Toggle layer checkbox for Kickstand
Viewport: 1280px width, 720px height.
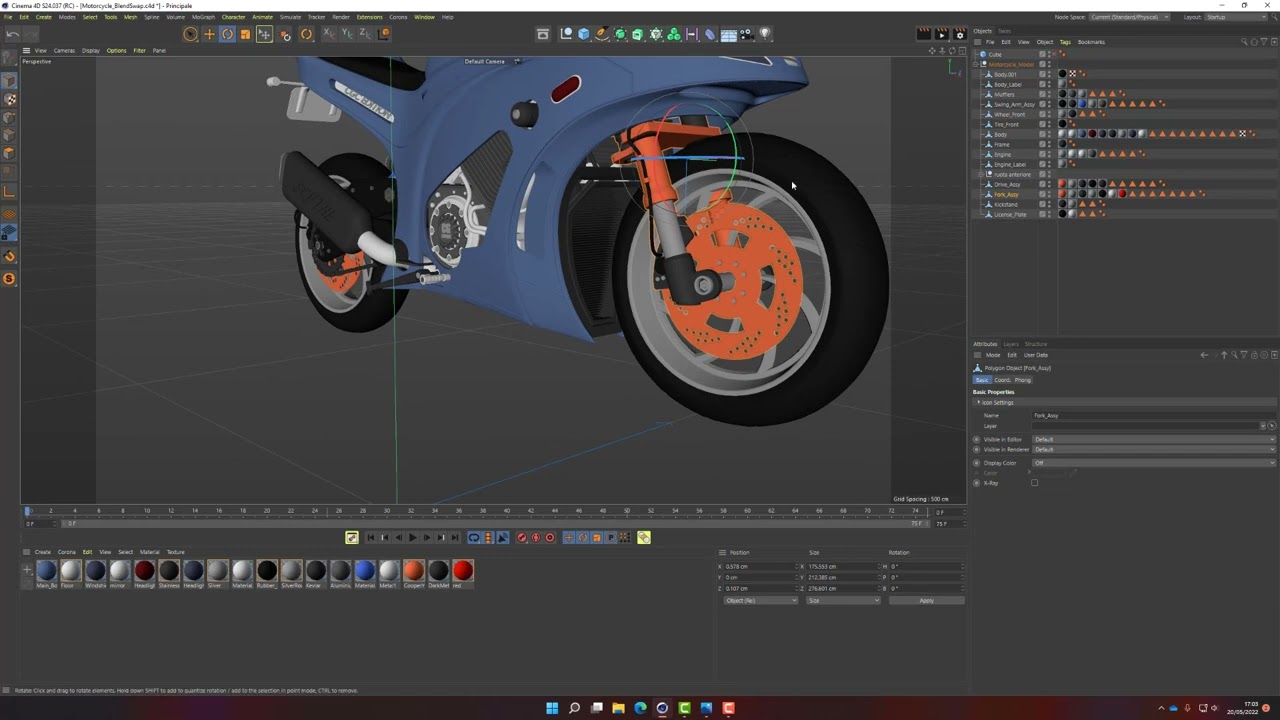tap(1042, 204)
